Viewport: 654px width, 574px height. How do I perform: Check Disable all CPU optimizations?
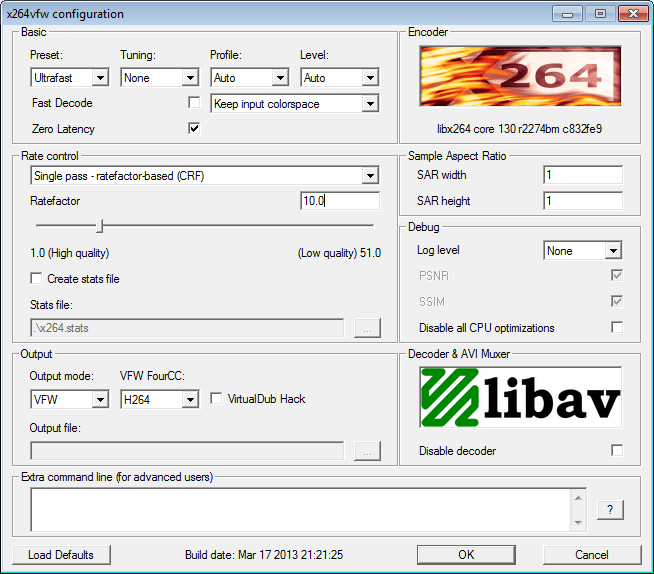[617, 327]
